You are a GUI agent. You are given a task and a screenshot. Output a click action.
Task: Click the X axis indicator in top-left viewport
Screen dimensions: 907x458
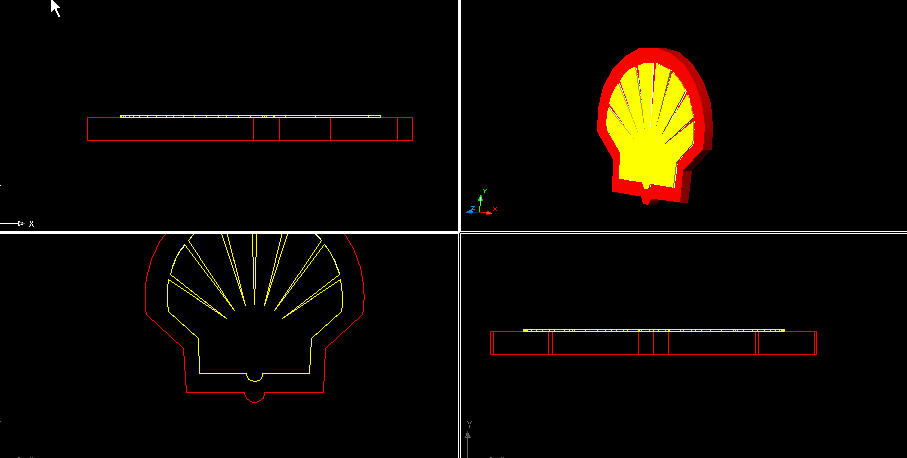tap(17, 224)
